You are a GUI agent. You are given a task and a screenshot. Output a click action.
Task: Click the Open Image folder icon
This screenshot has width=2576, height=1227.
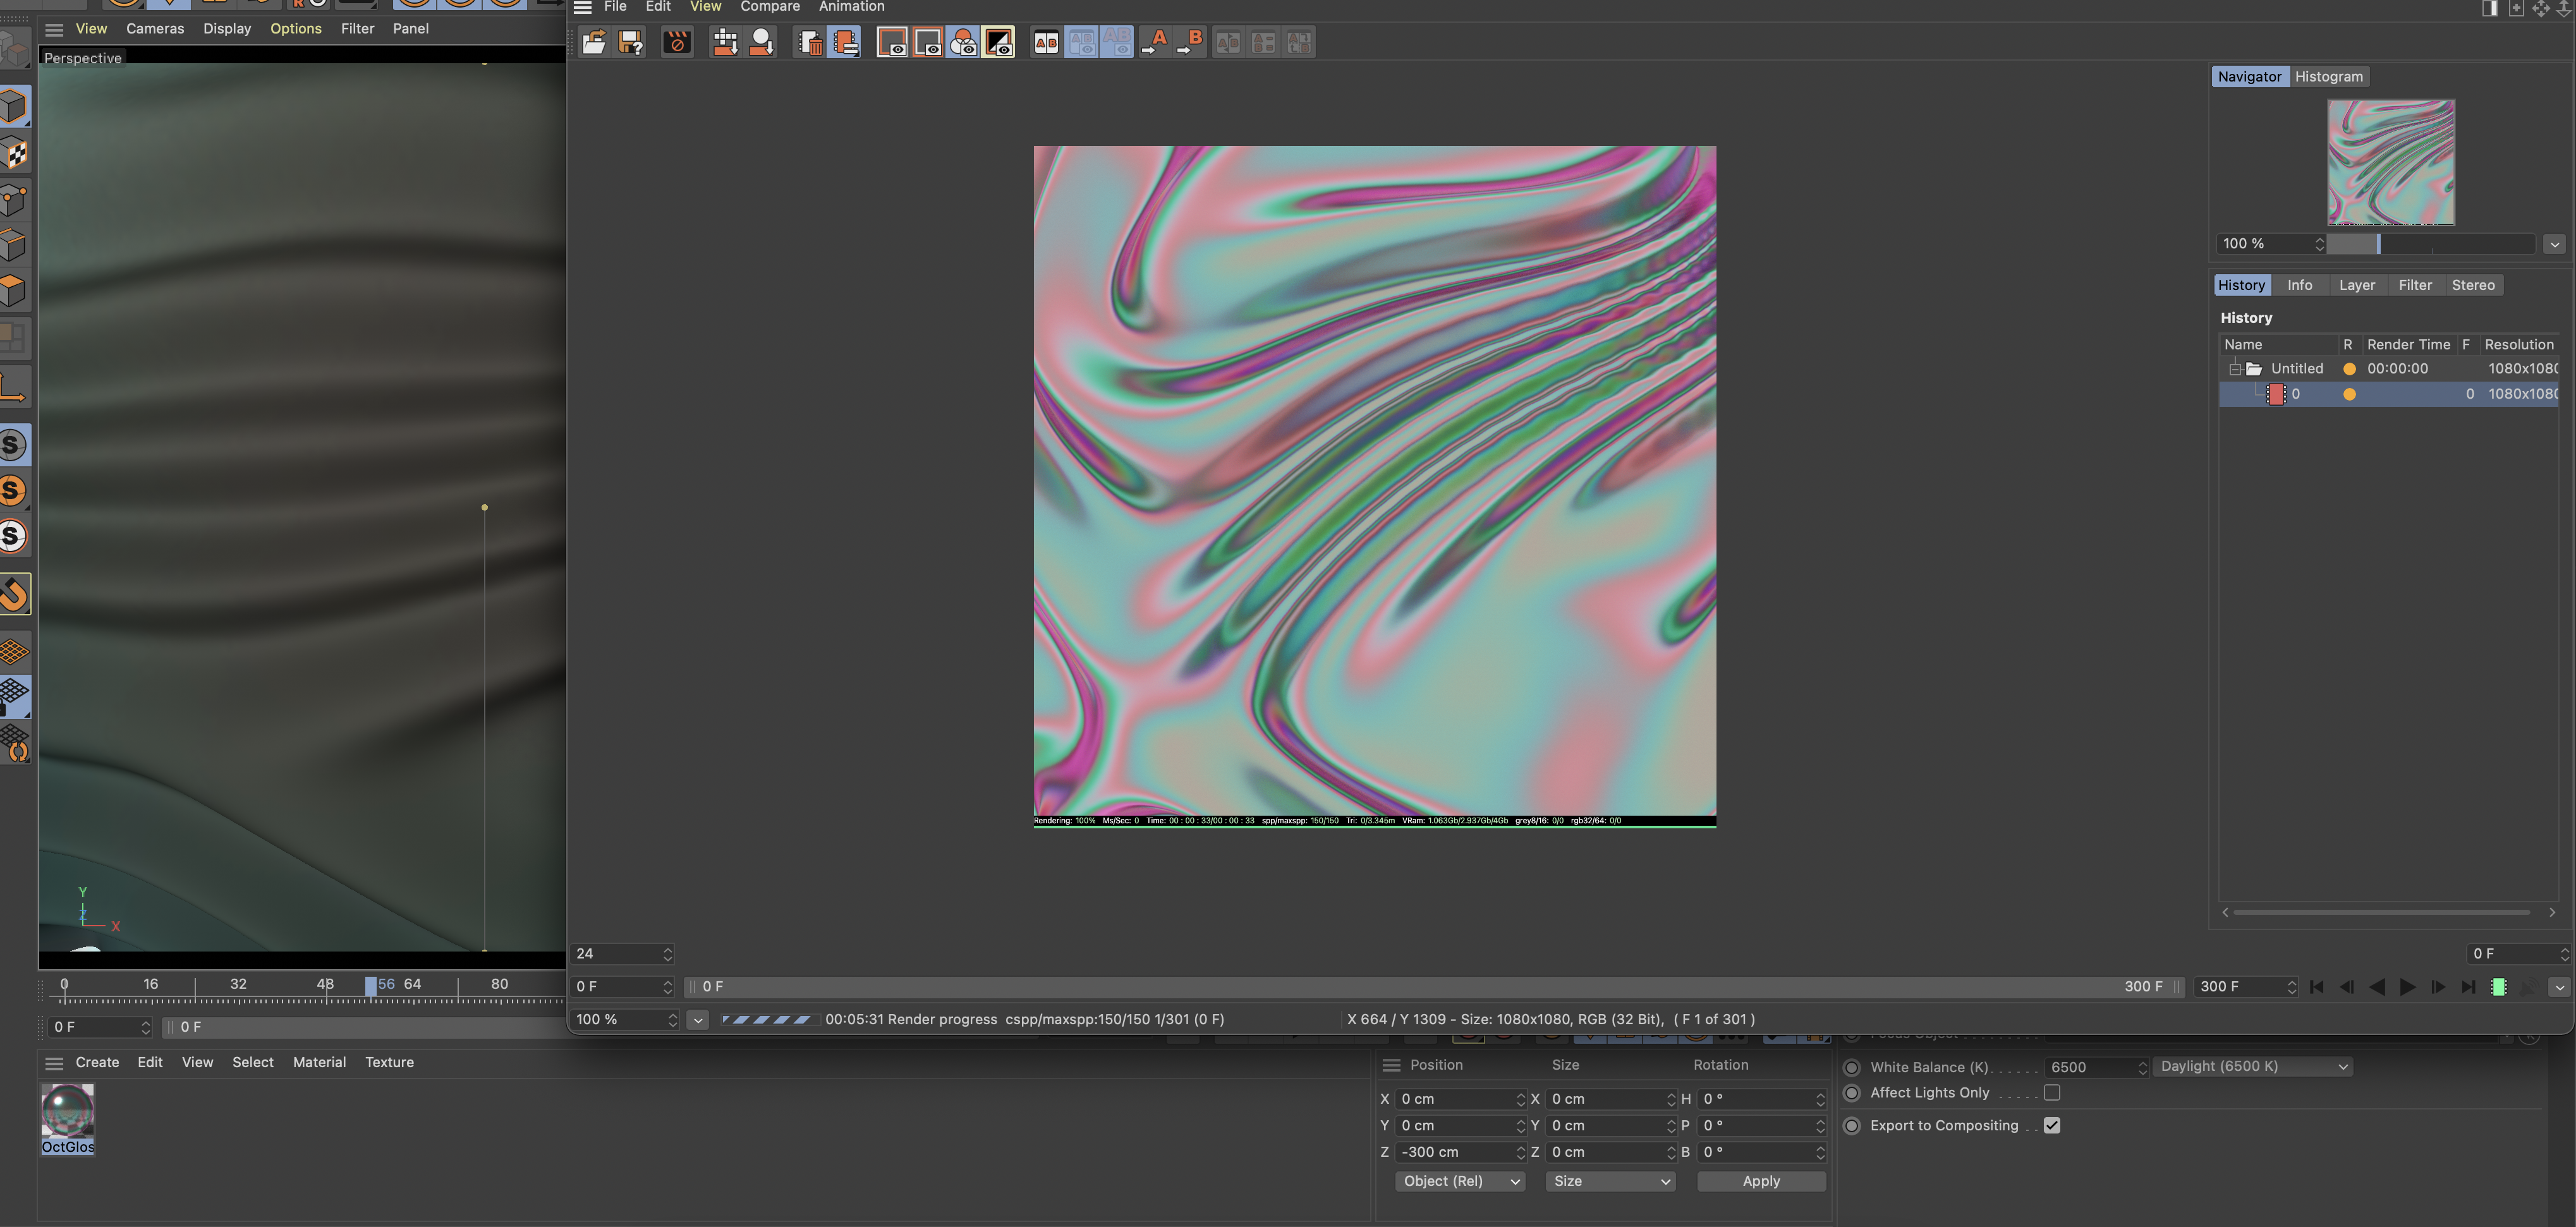click(594, 42)
